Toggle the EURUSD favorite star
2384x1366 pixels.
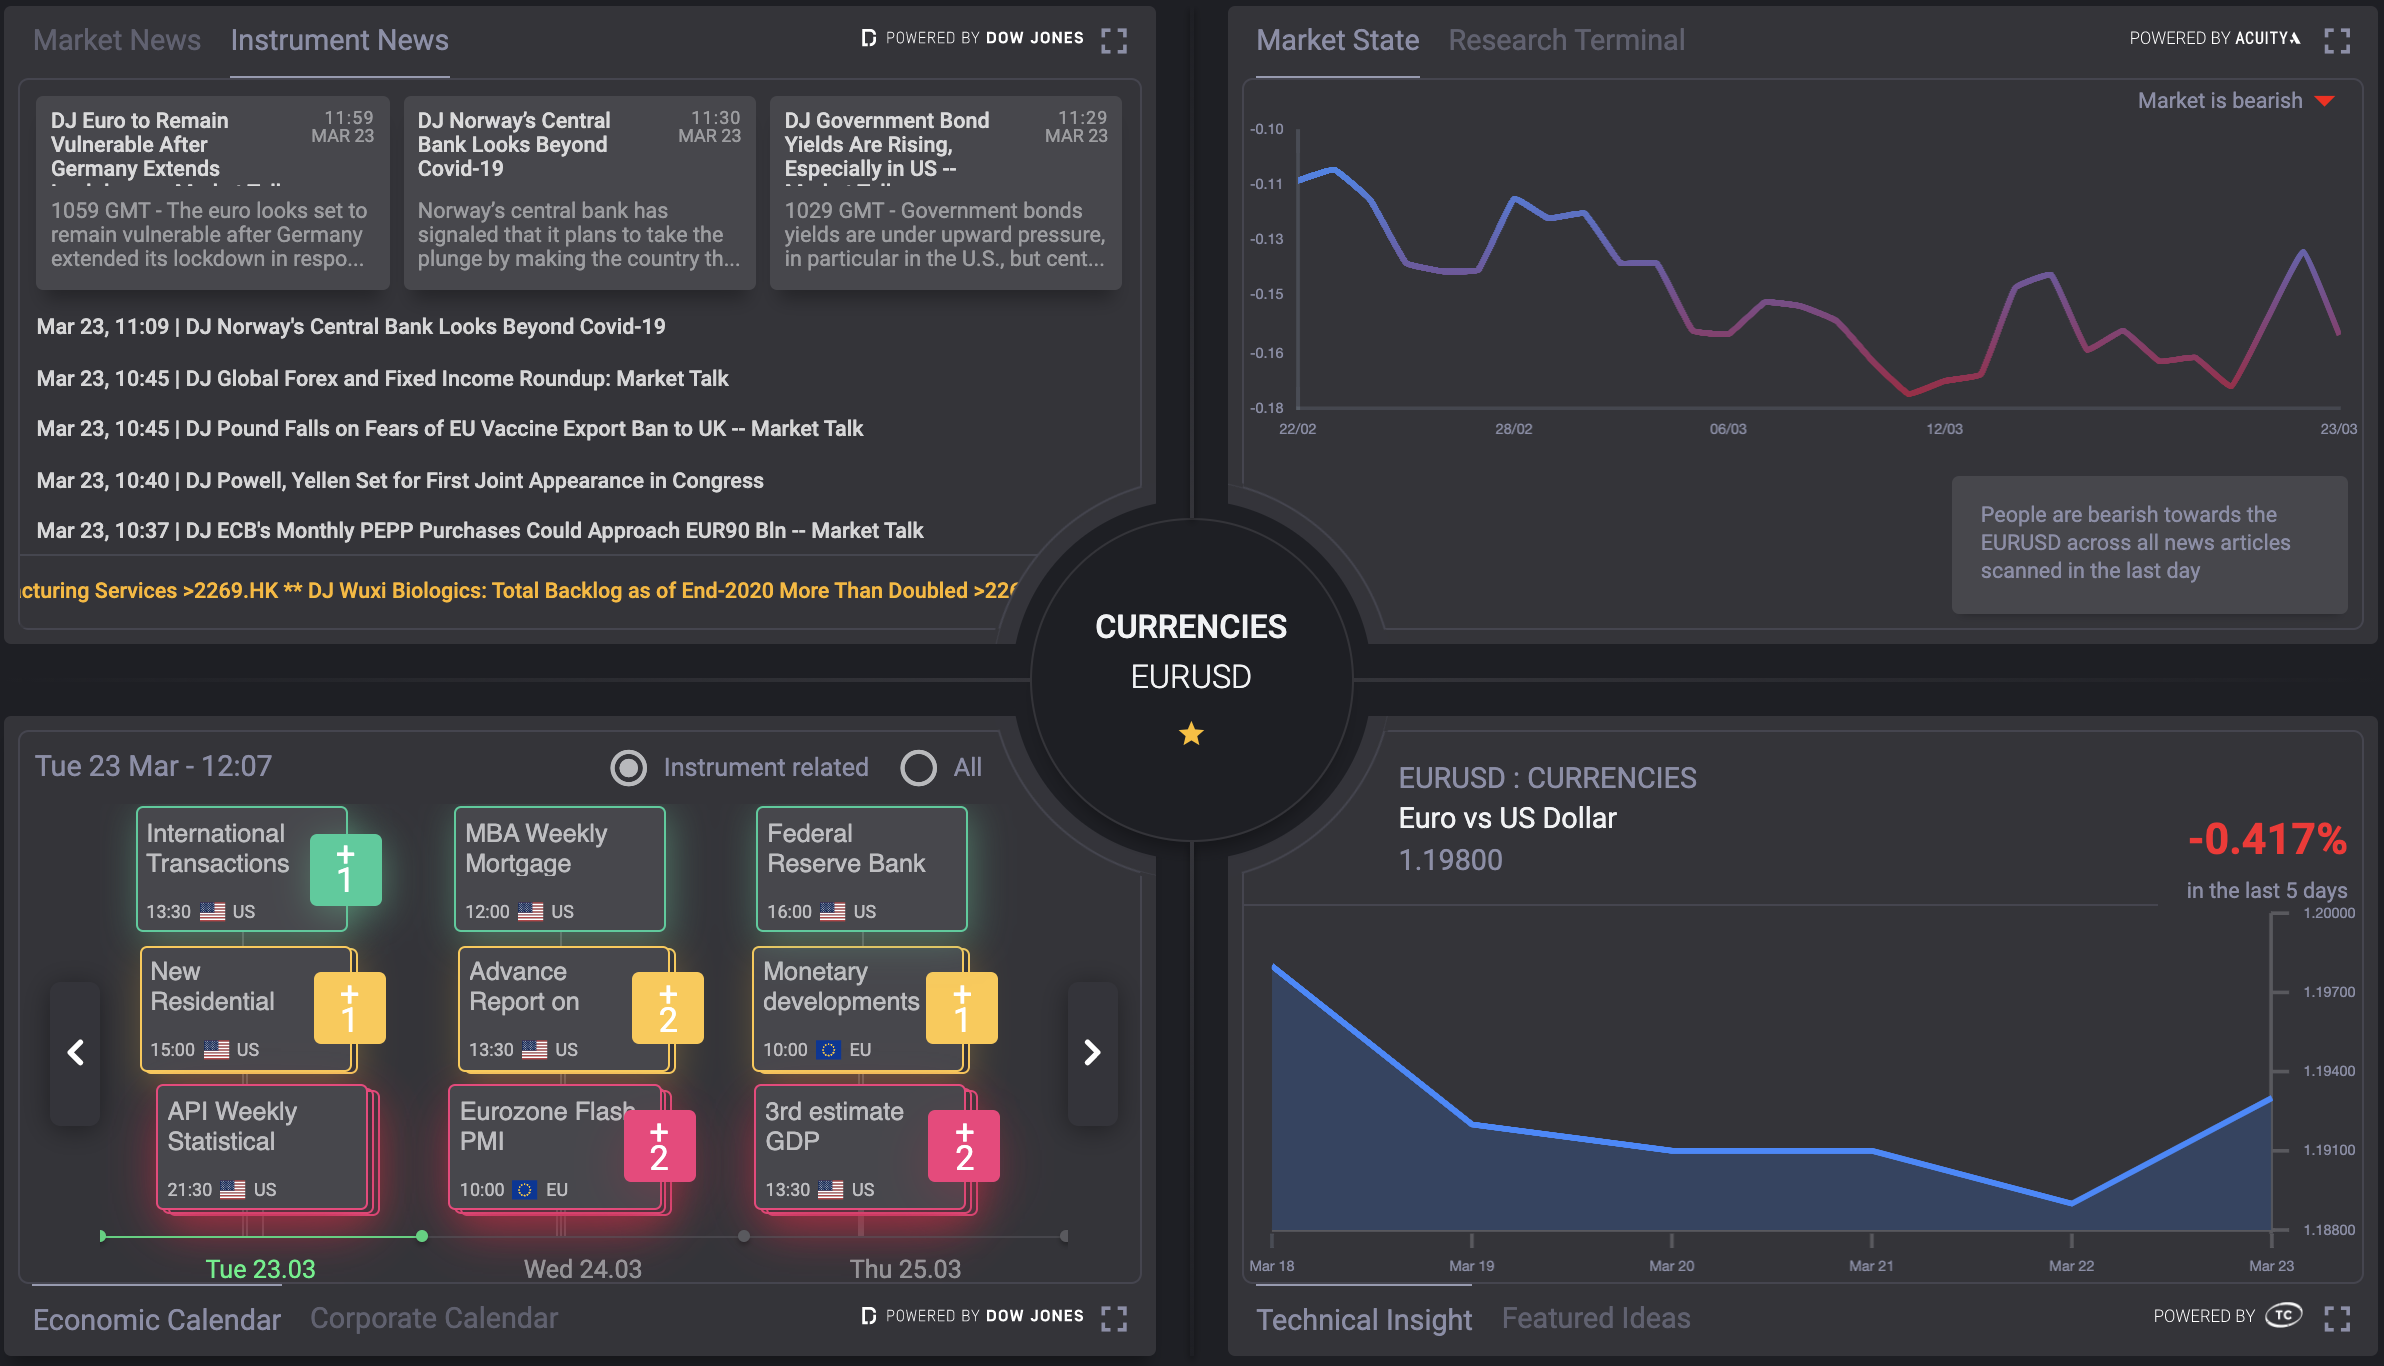[x=1191, y=734]
